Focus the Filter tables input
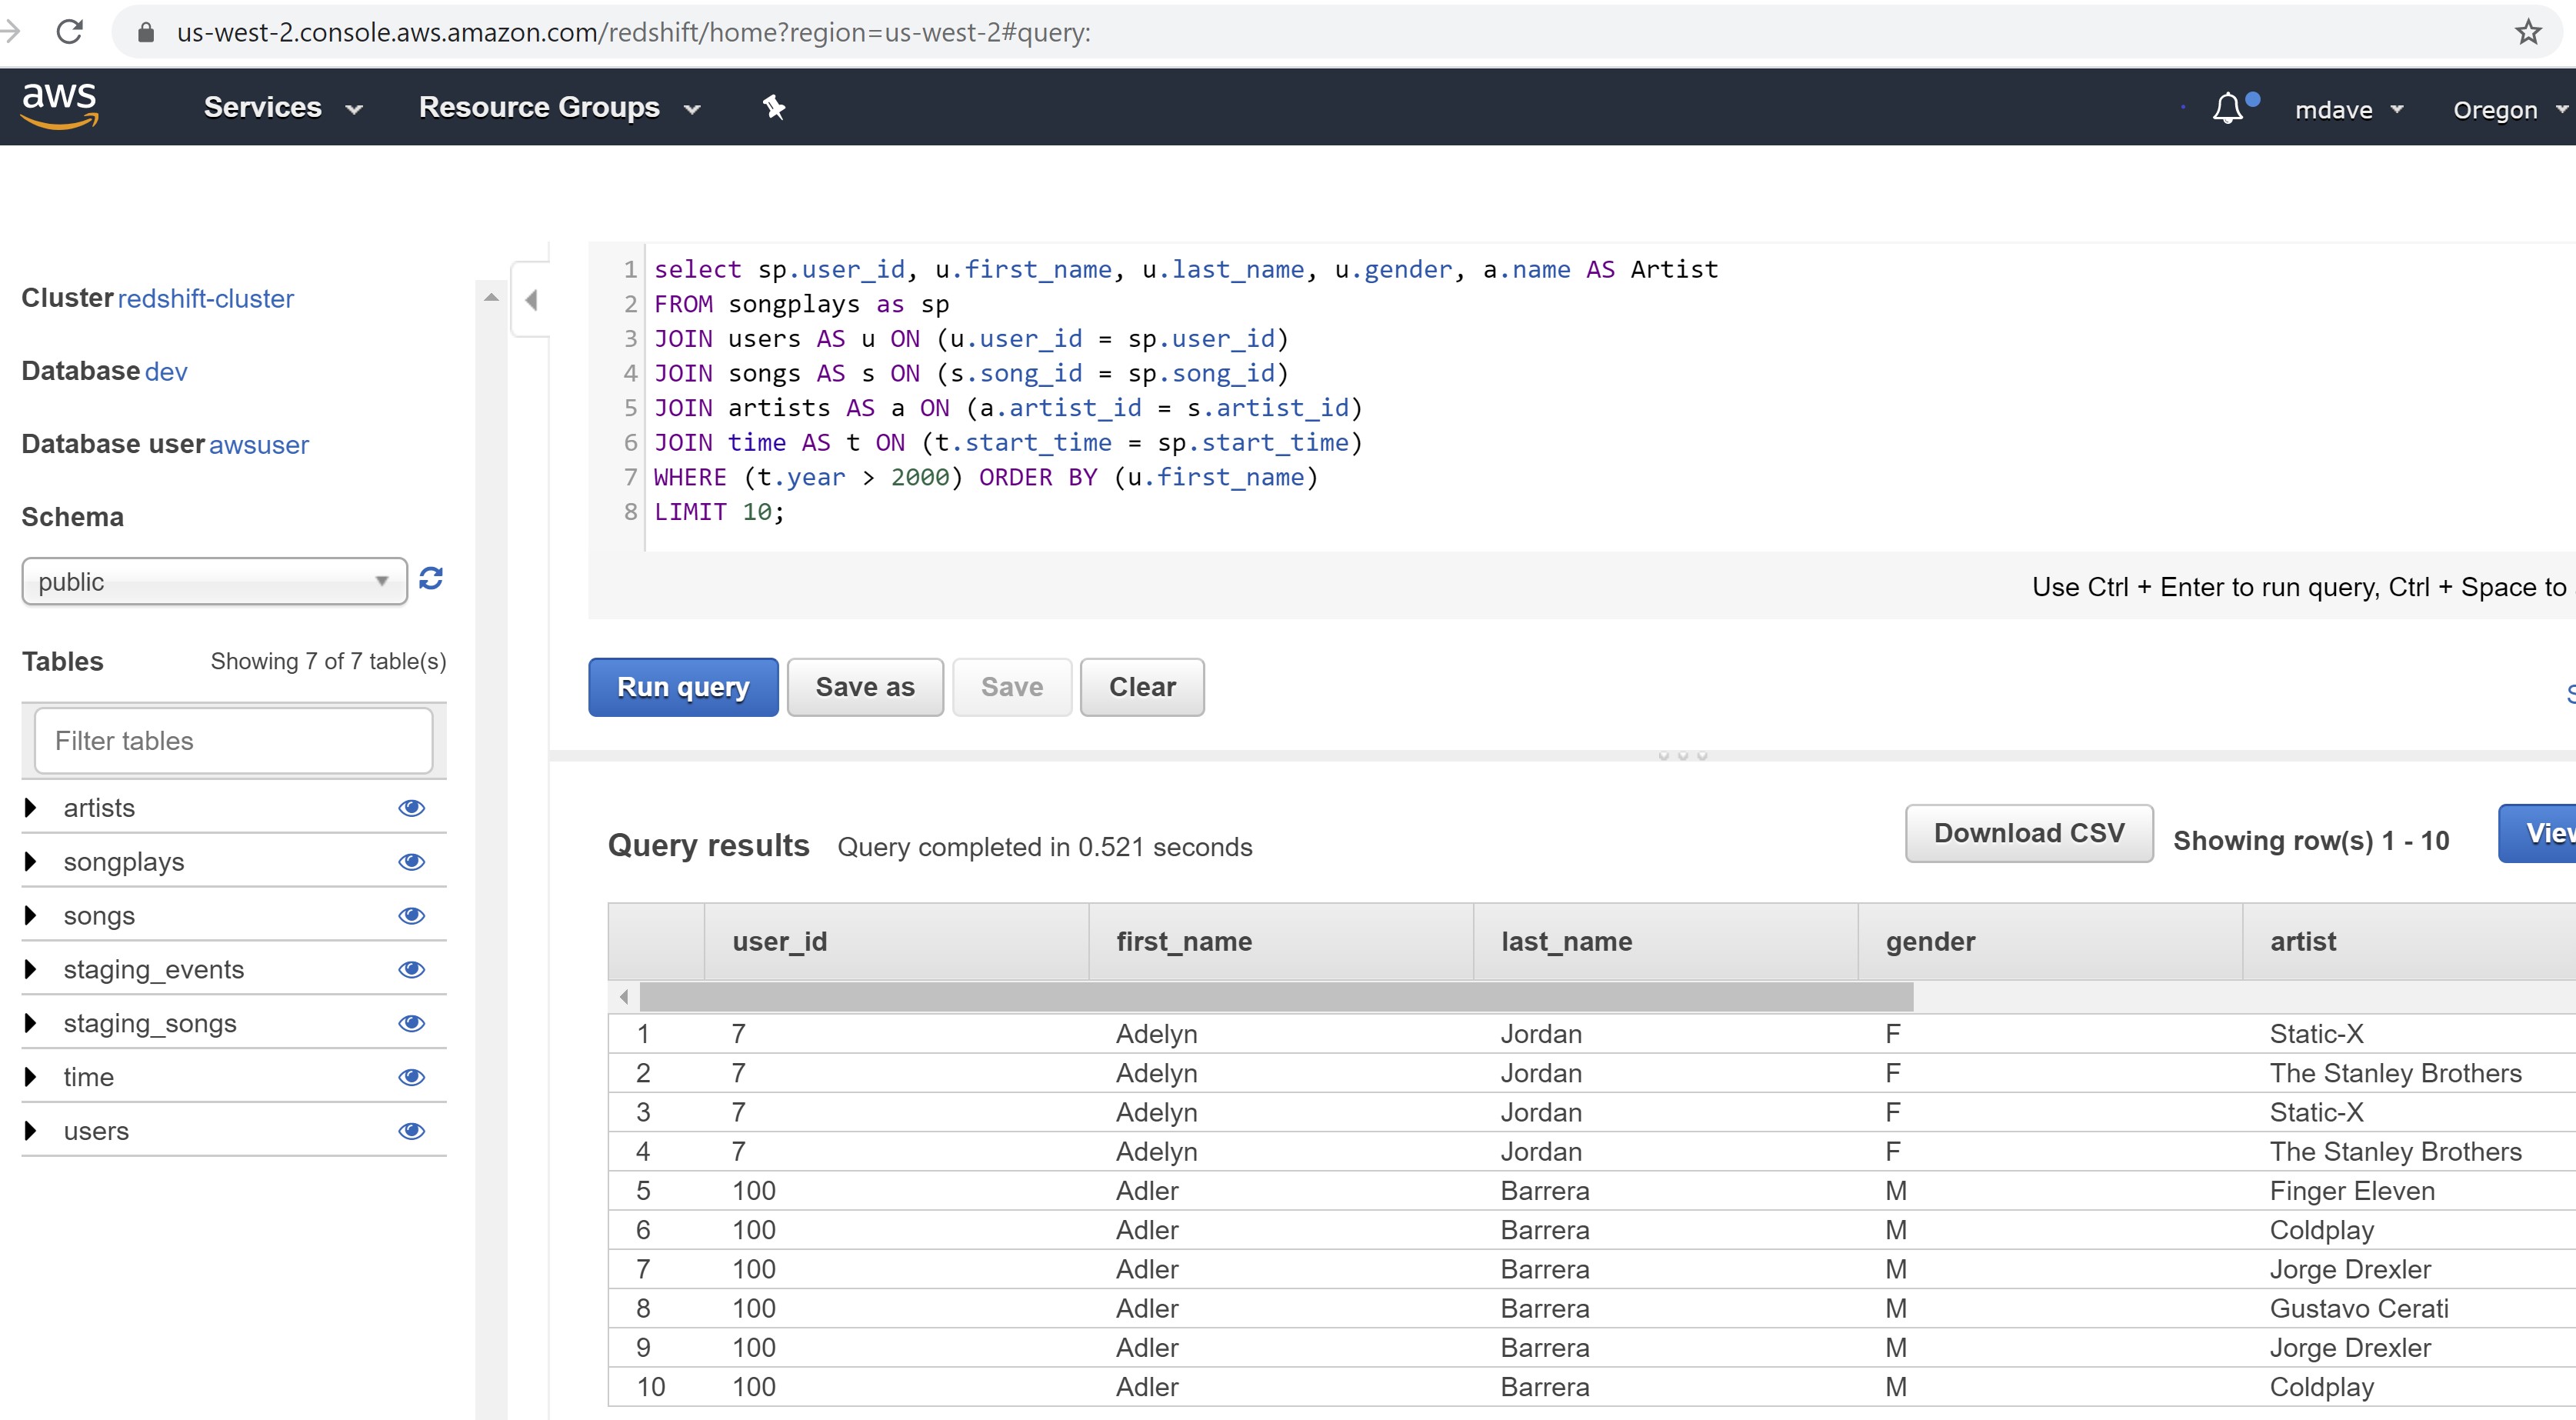This screenshot has height=1420, width=2576. pos(234,741)
